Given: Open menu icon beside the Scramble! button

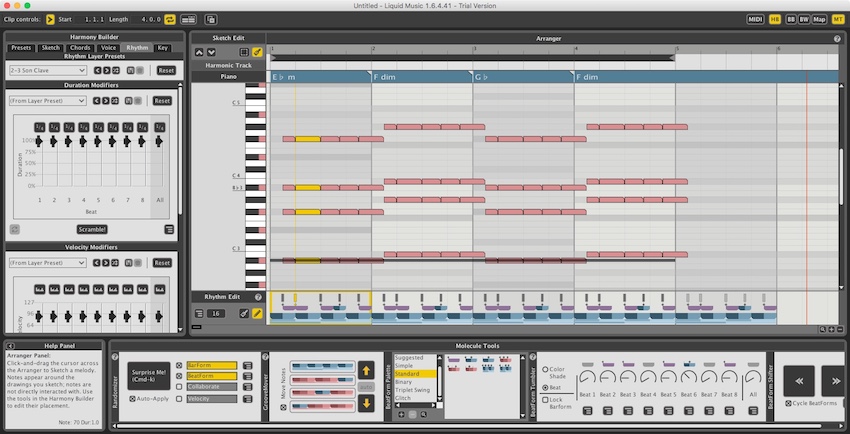Looking at the screenshot, I should (x=169, y=230).
